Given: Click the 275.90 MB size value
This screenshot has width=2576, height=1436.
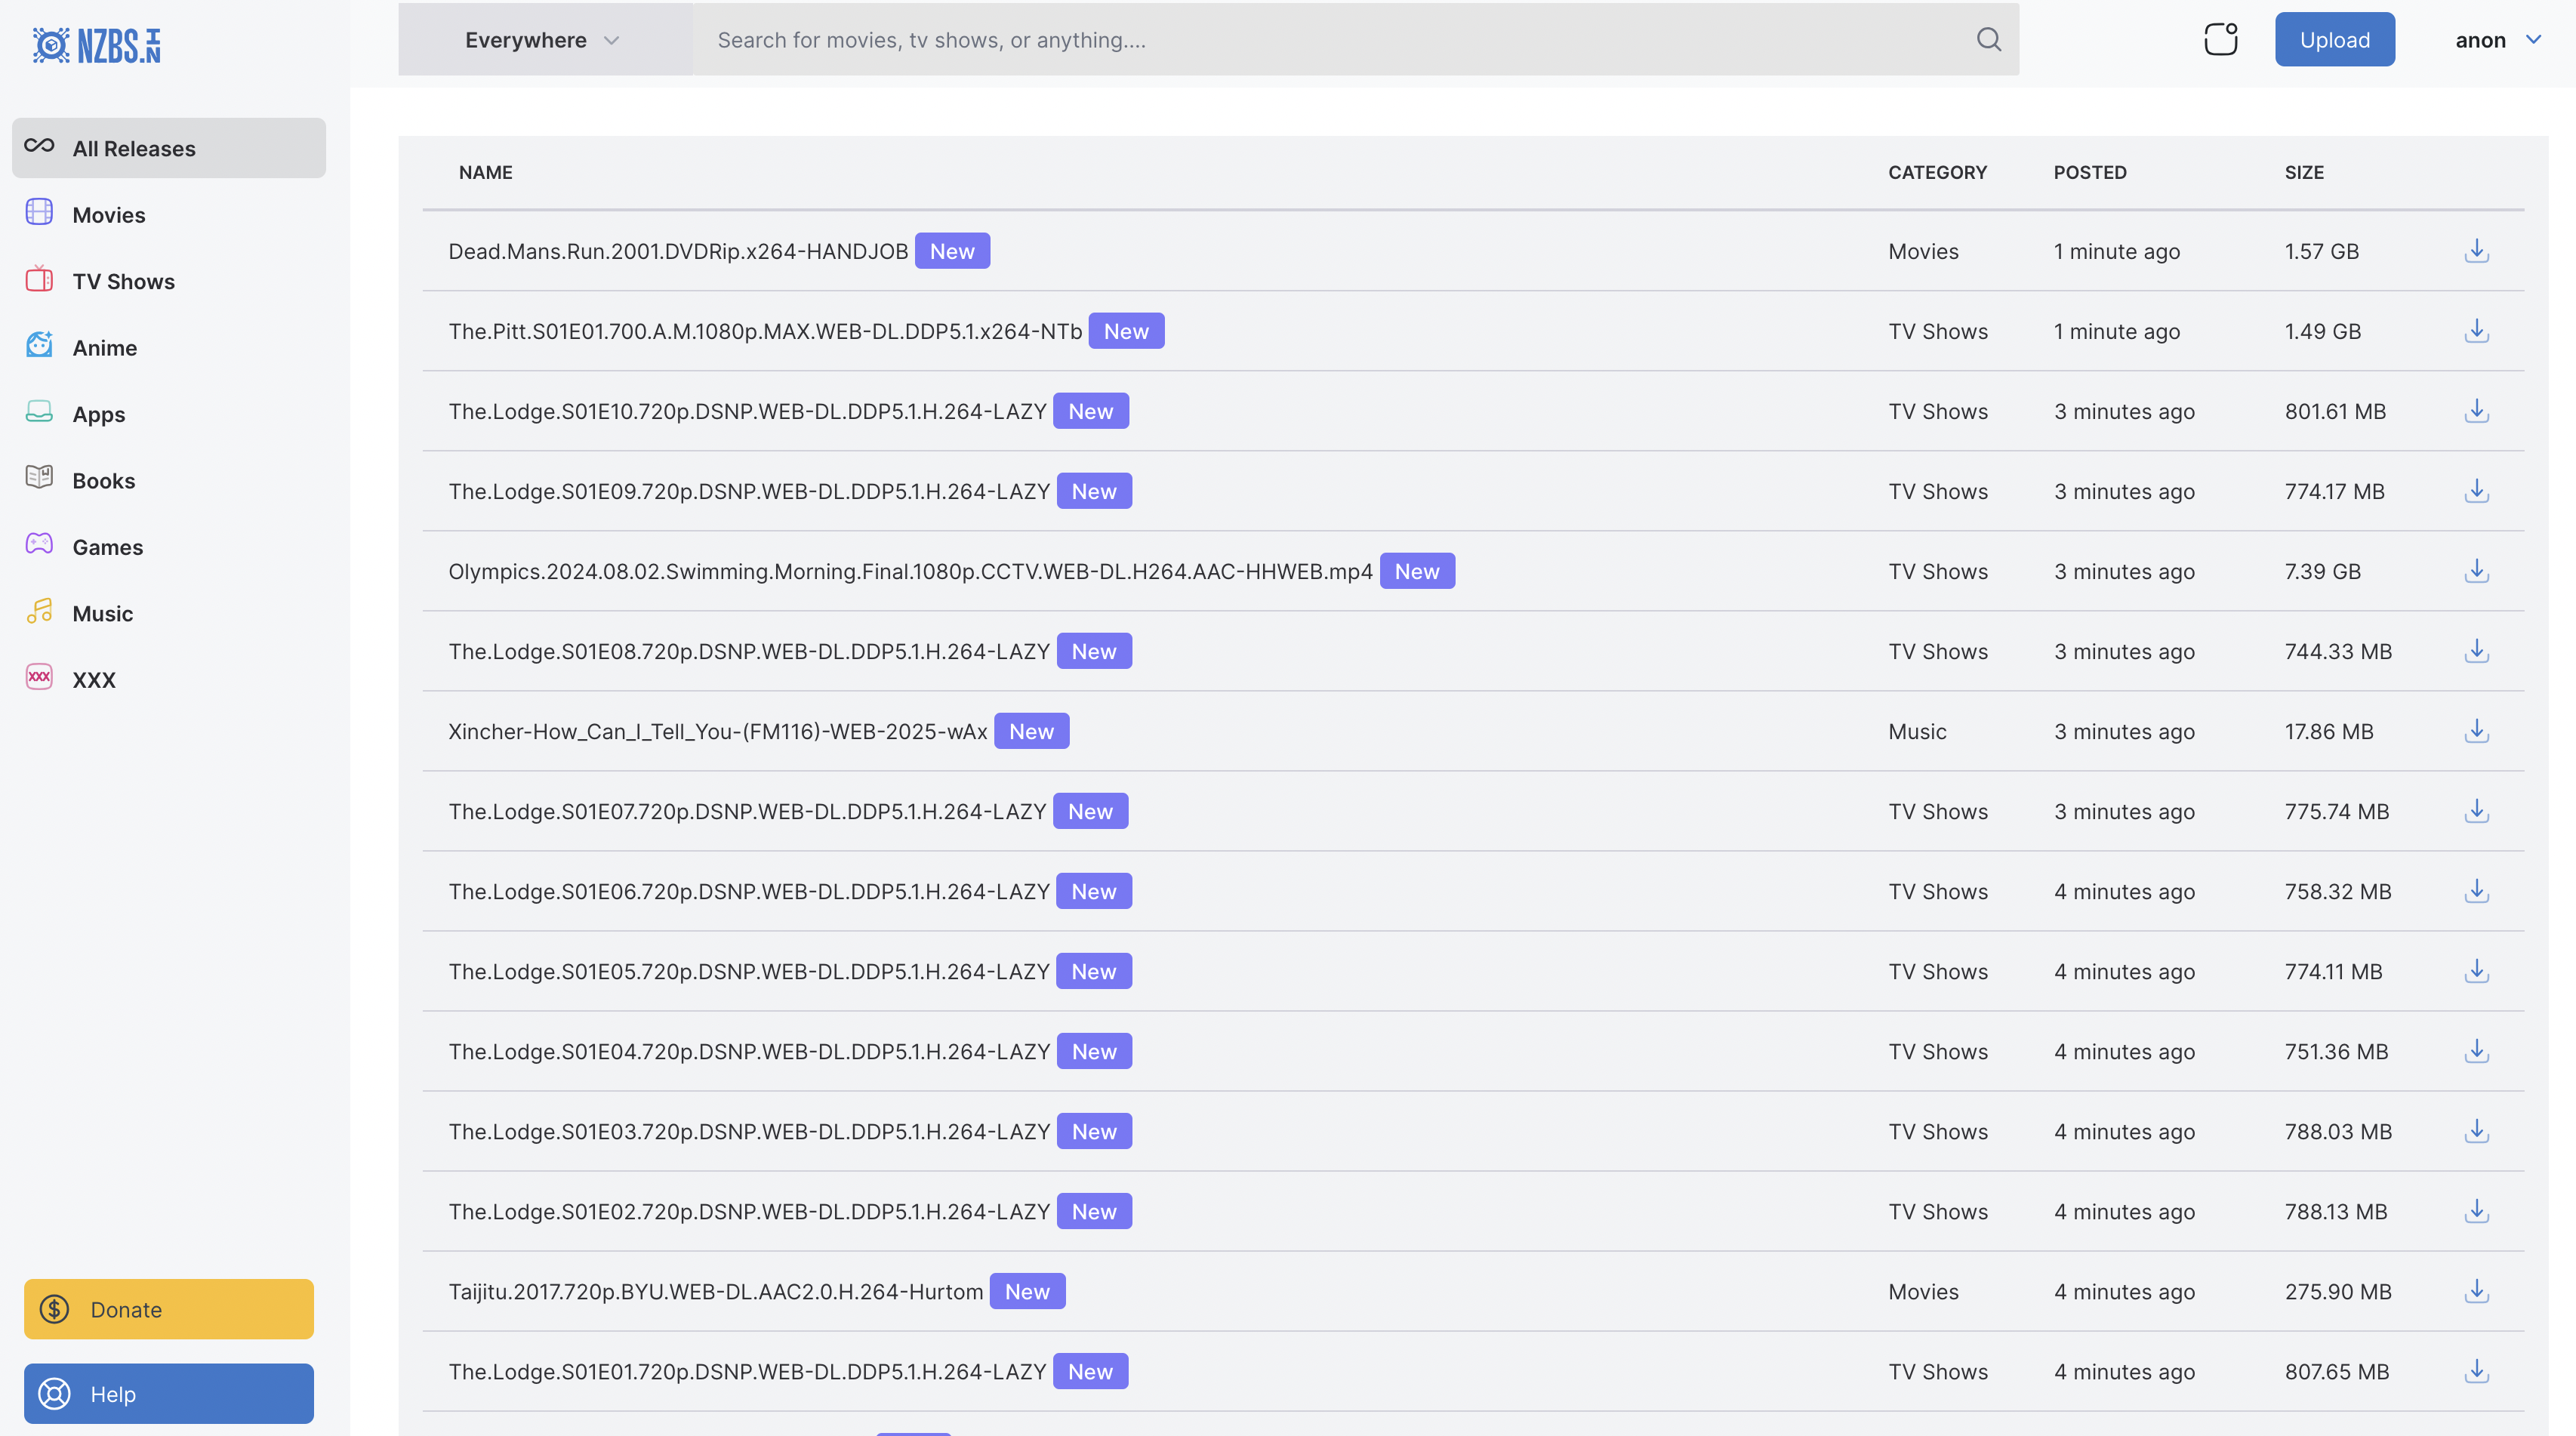Looking at the screenshot, I should 2337,1291.
